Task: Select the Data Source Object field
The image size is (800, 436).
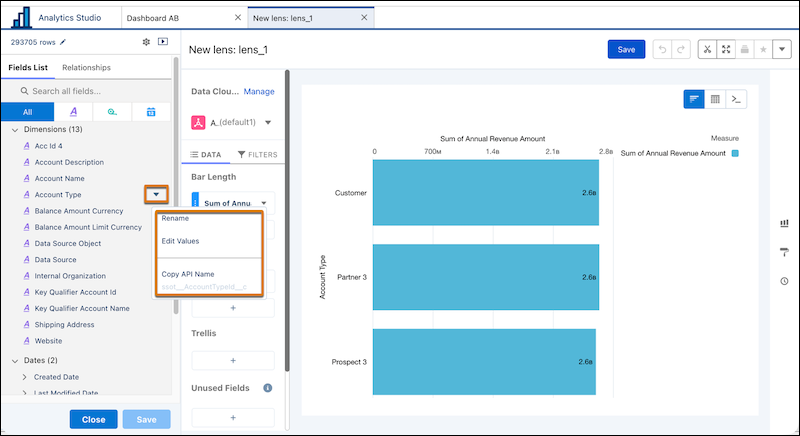Action: [x=68, y=243]
